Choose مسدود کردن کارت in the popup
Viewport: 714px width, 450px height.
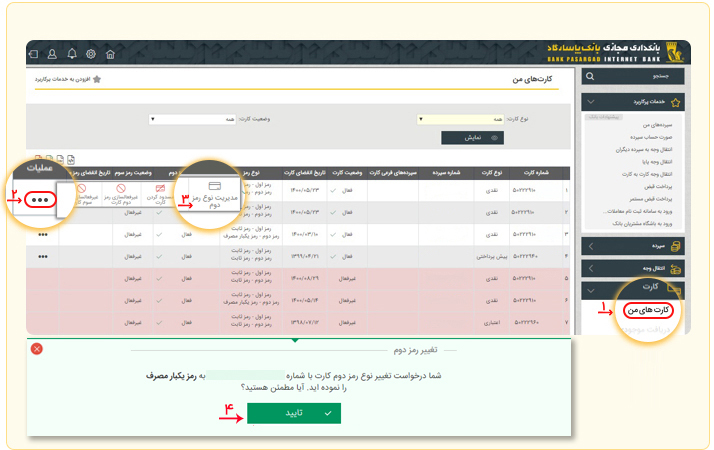(160, 194)
